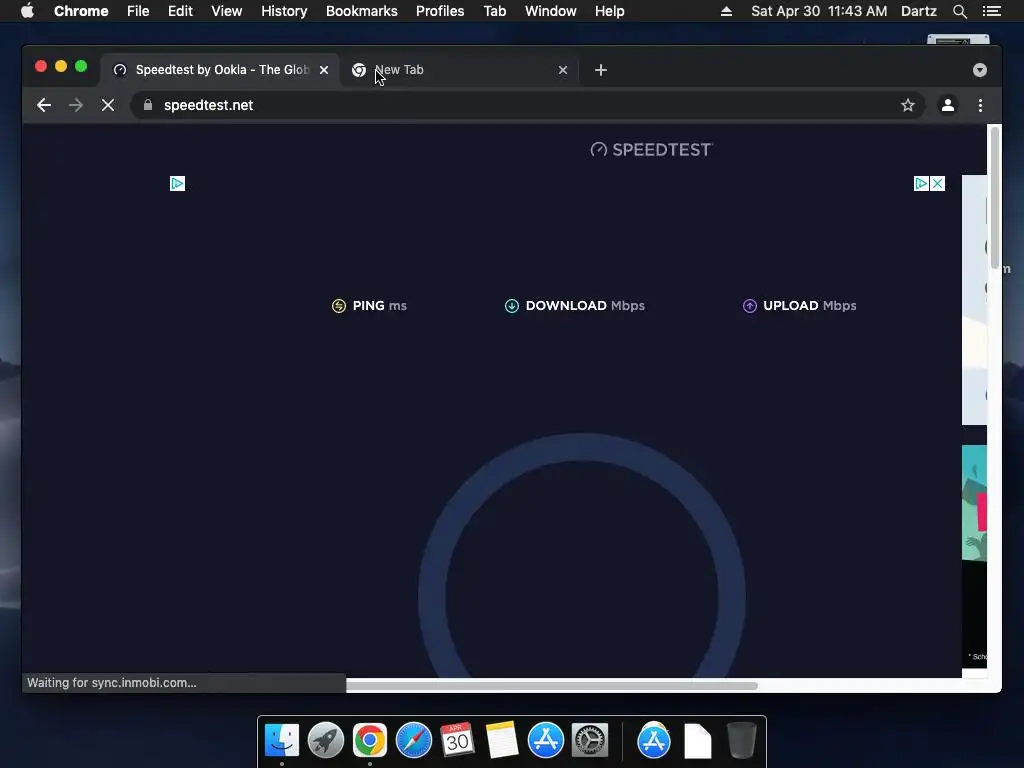
Task: Close the ad with X icon
Action: pyautogui.click(x=937, y=184)
